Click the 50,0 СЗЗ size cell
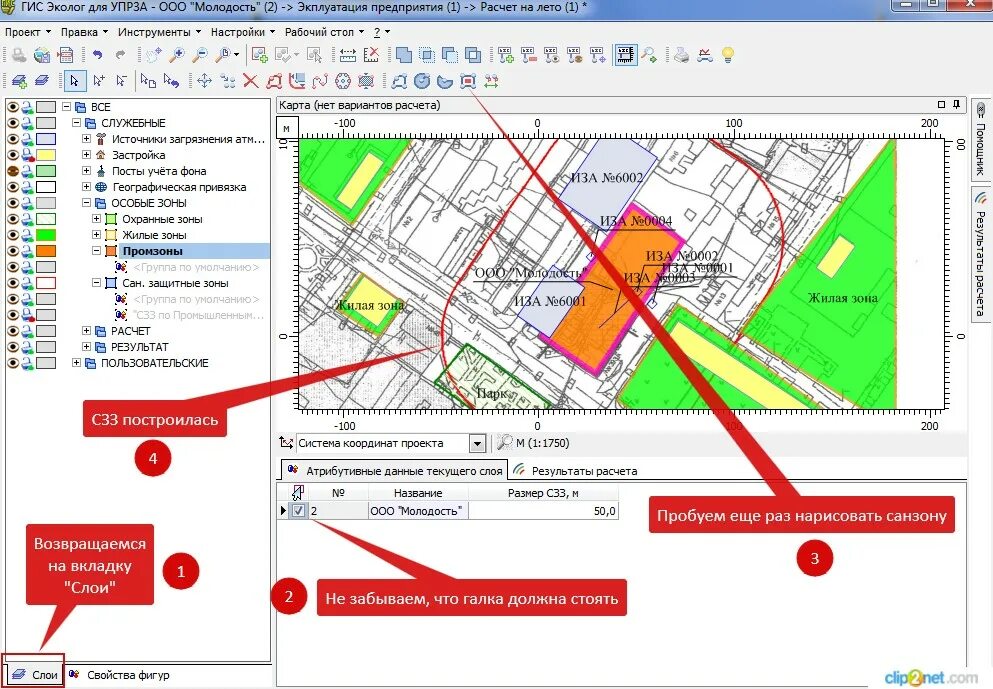The width and height of the screenshot is (993, 689). click(543, 511)
